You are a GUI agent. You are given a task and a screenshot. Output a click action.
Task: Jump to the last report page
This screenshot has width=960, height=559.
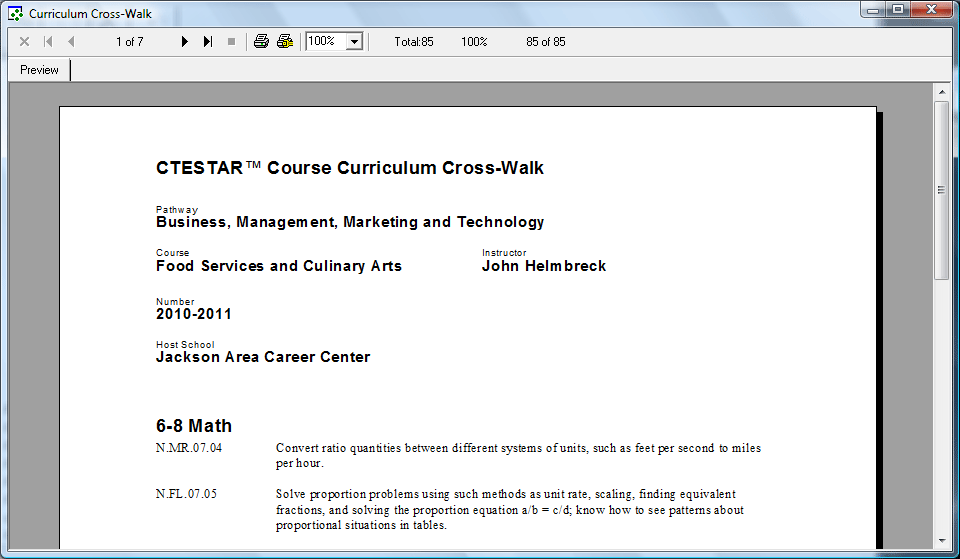tap(207, 42)
